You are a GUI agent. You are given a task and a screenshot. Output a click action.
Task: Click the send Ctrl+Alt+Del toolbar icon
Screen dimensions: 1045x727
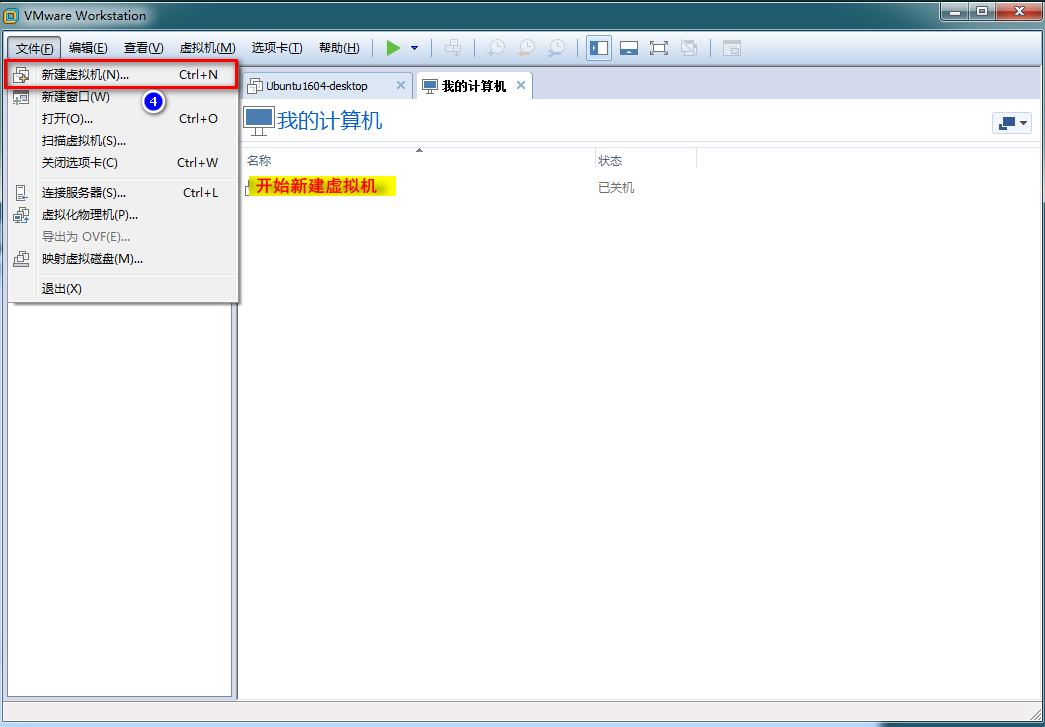[x=453, y=48]
